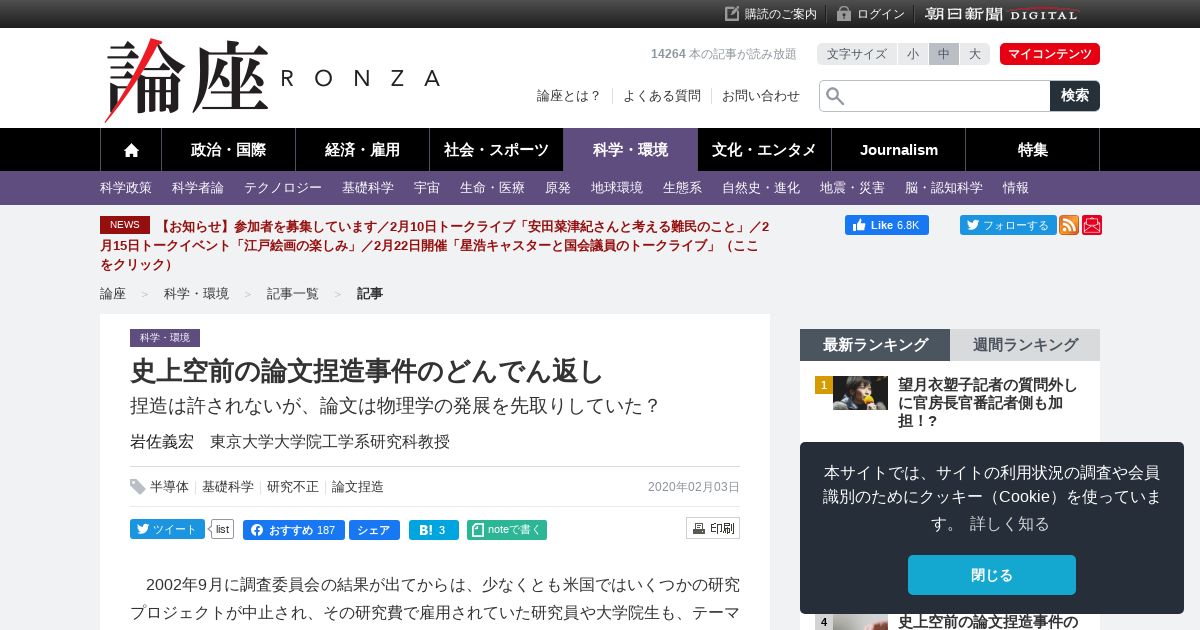
Task: Open the 科学政策 subcategory
Action: (126, 188)
